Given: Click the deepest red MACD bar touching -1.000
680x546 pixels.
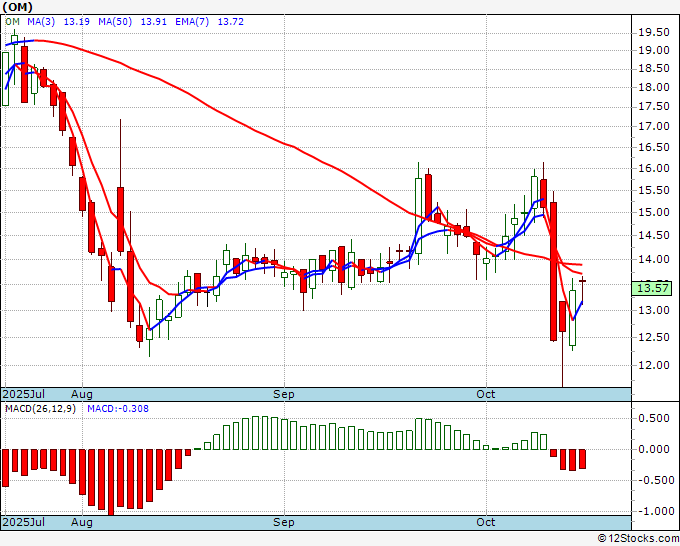Looking at the screenshot, I should (x=111, y=482).
